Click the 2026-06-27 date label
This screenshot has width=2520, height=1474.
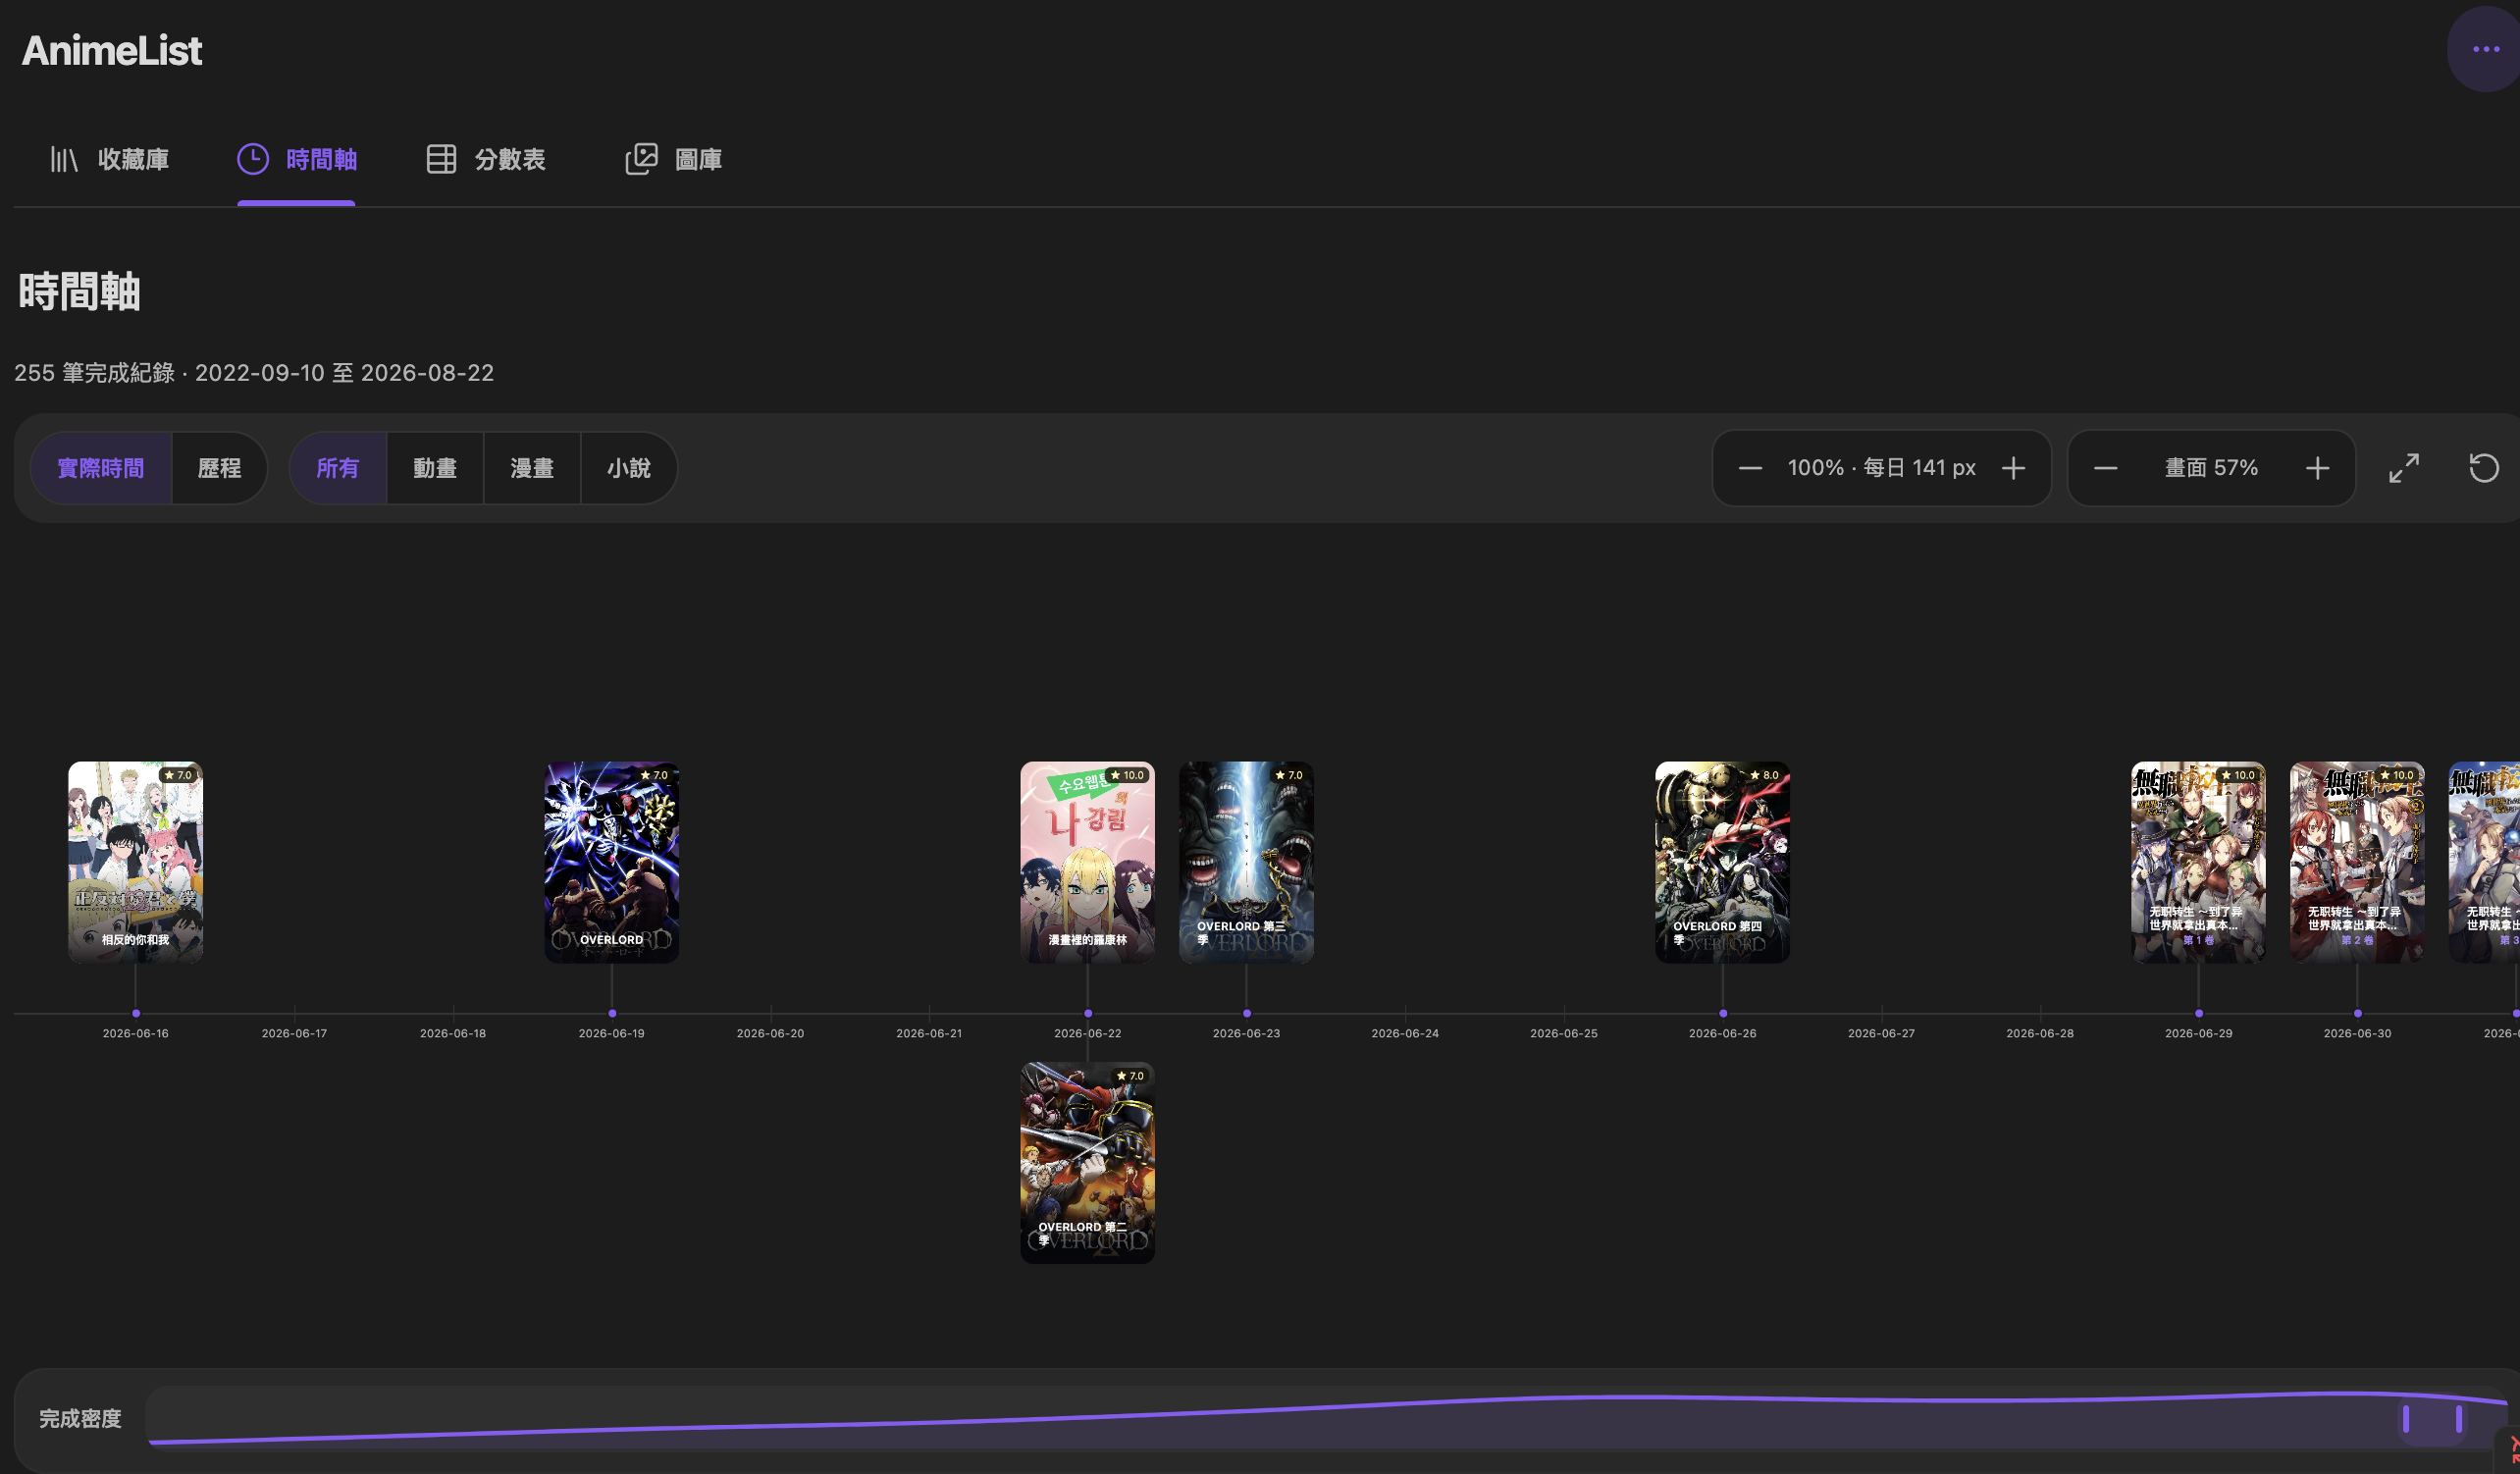click(x=1881, y=1033)
